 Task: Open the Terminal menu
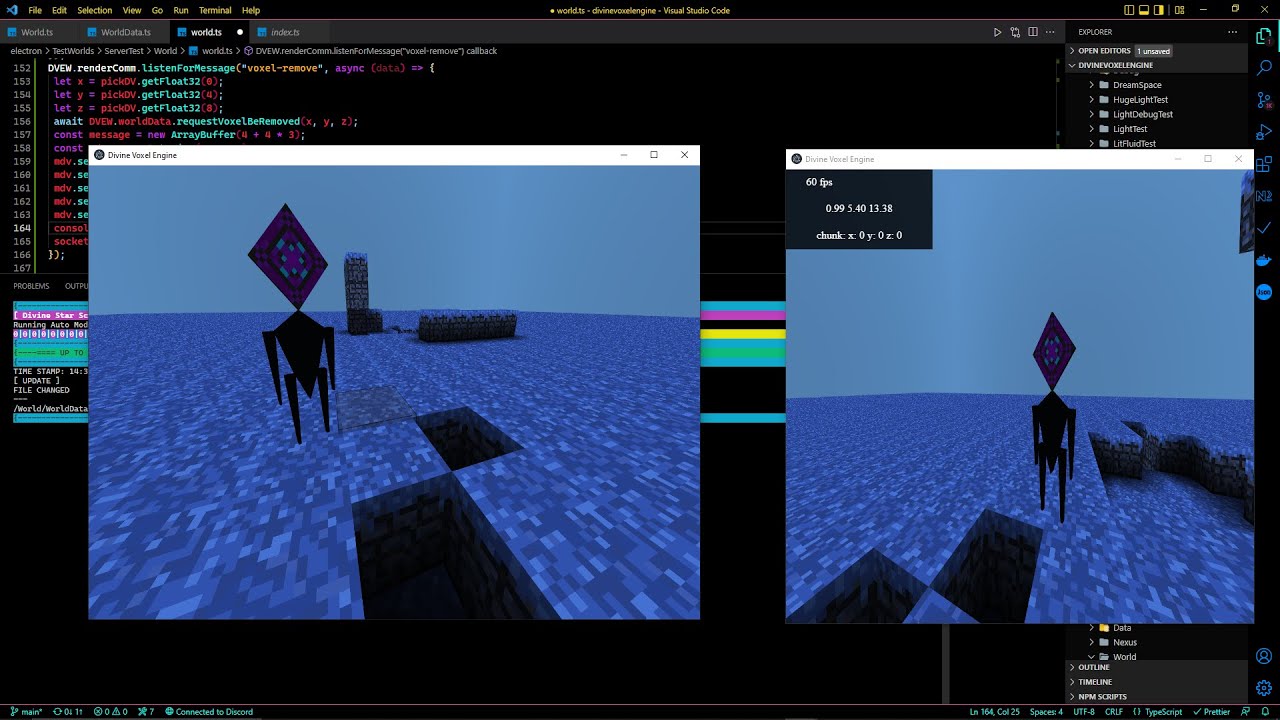click(x=215, y=10)
